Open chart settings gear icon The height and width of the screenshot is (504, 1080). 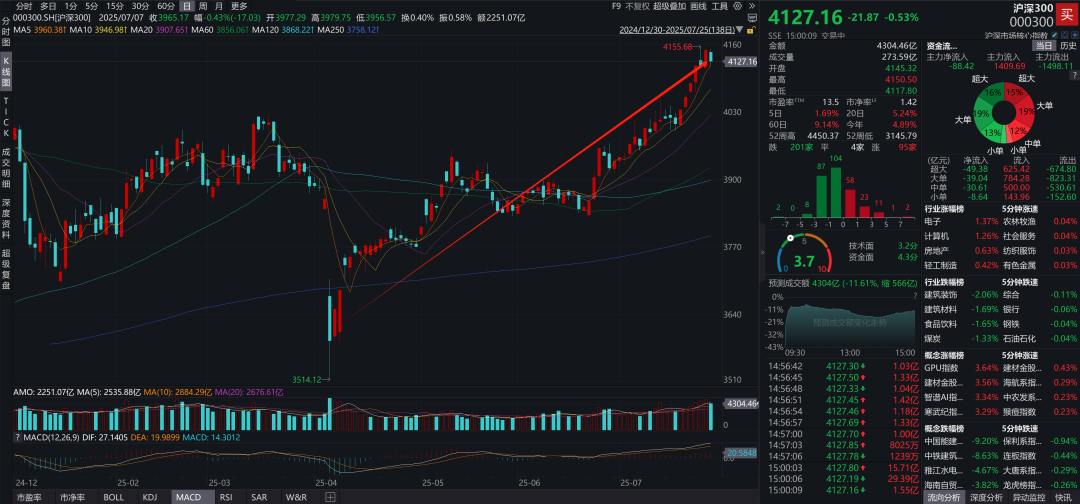point(738,6)
